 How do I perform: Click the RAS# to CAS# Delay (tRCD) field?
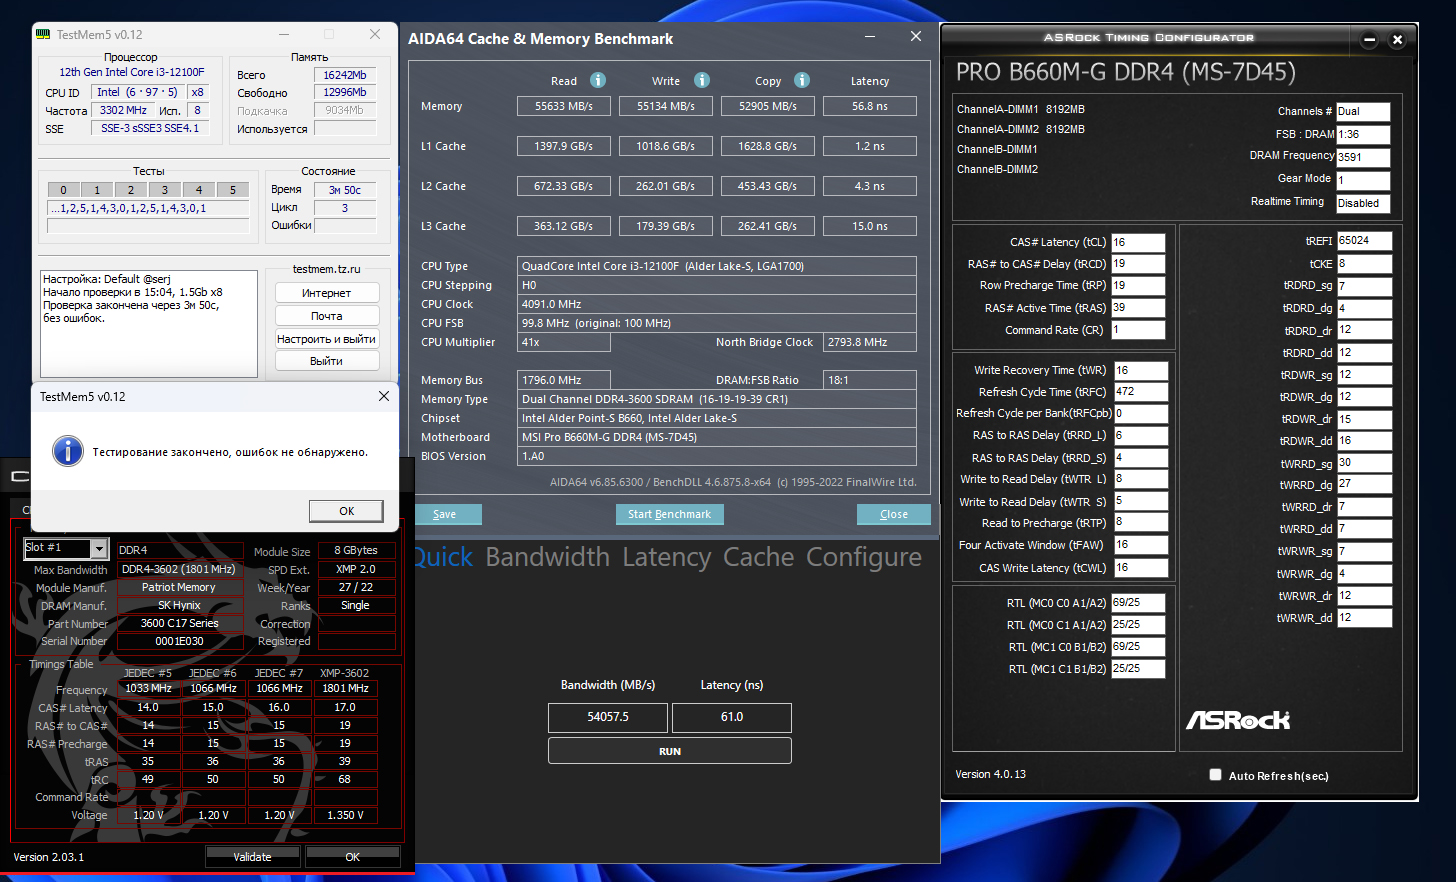point(1138,264)
